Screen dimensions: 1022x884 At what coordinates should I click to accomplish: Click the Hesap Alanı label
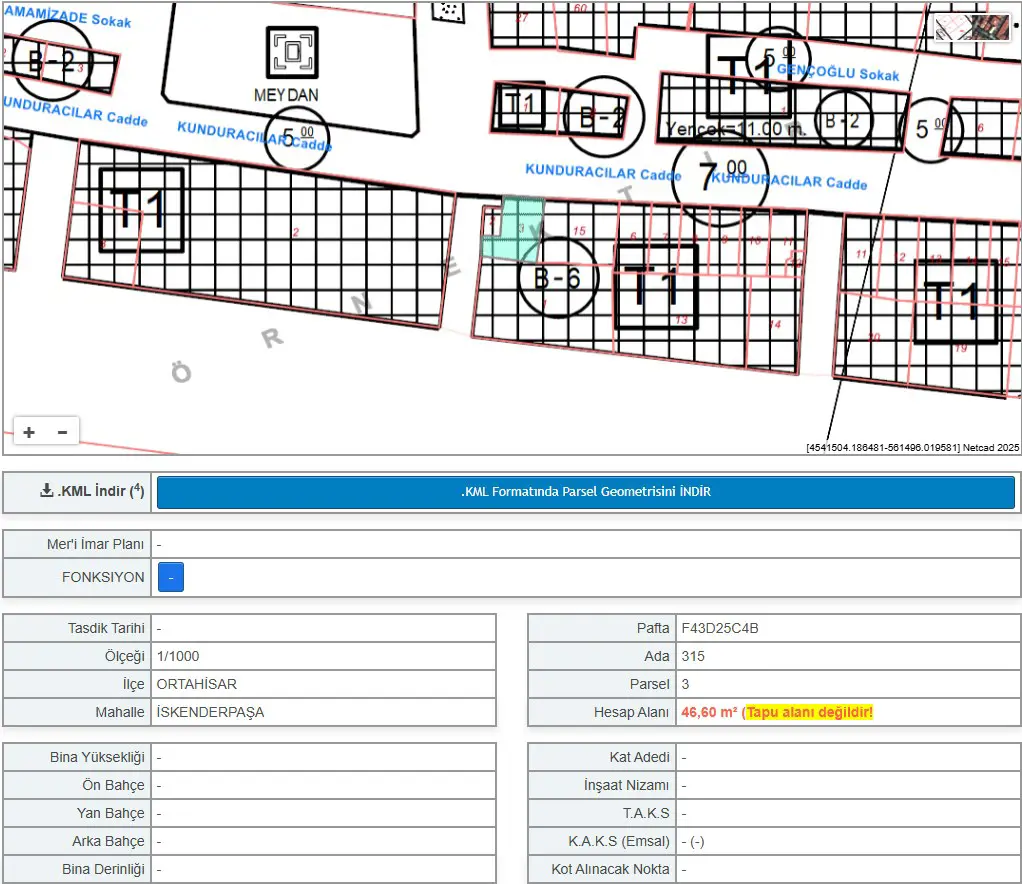coord(631,713)
